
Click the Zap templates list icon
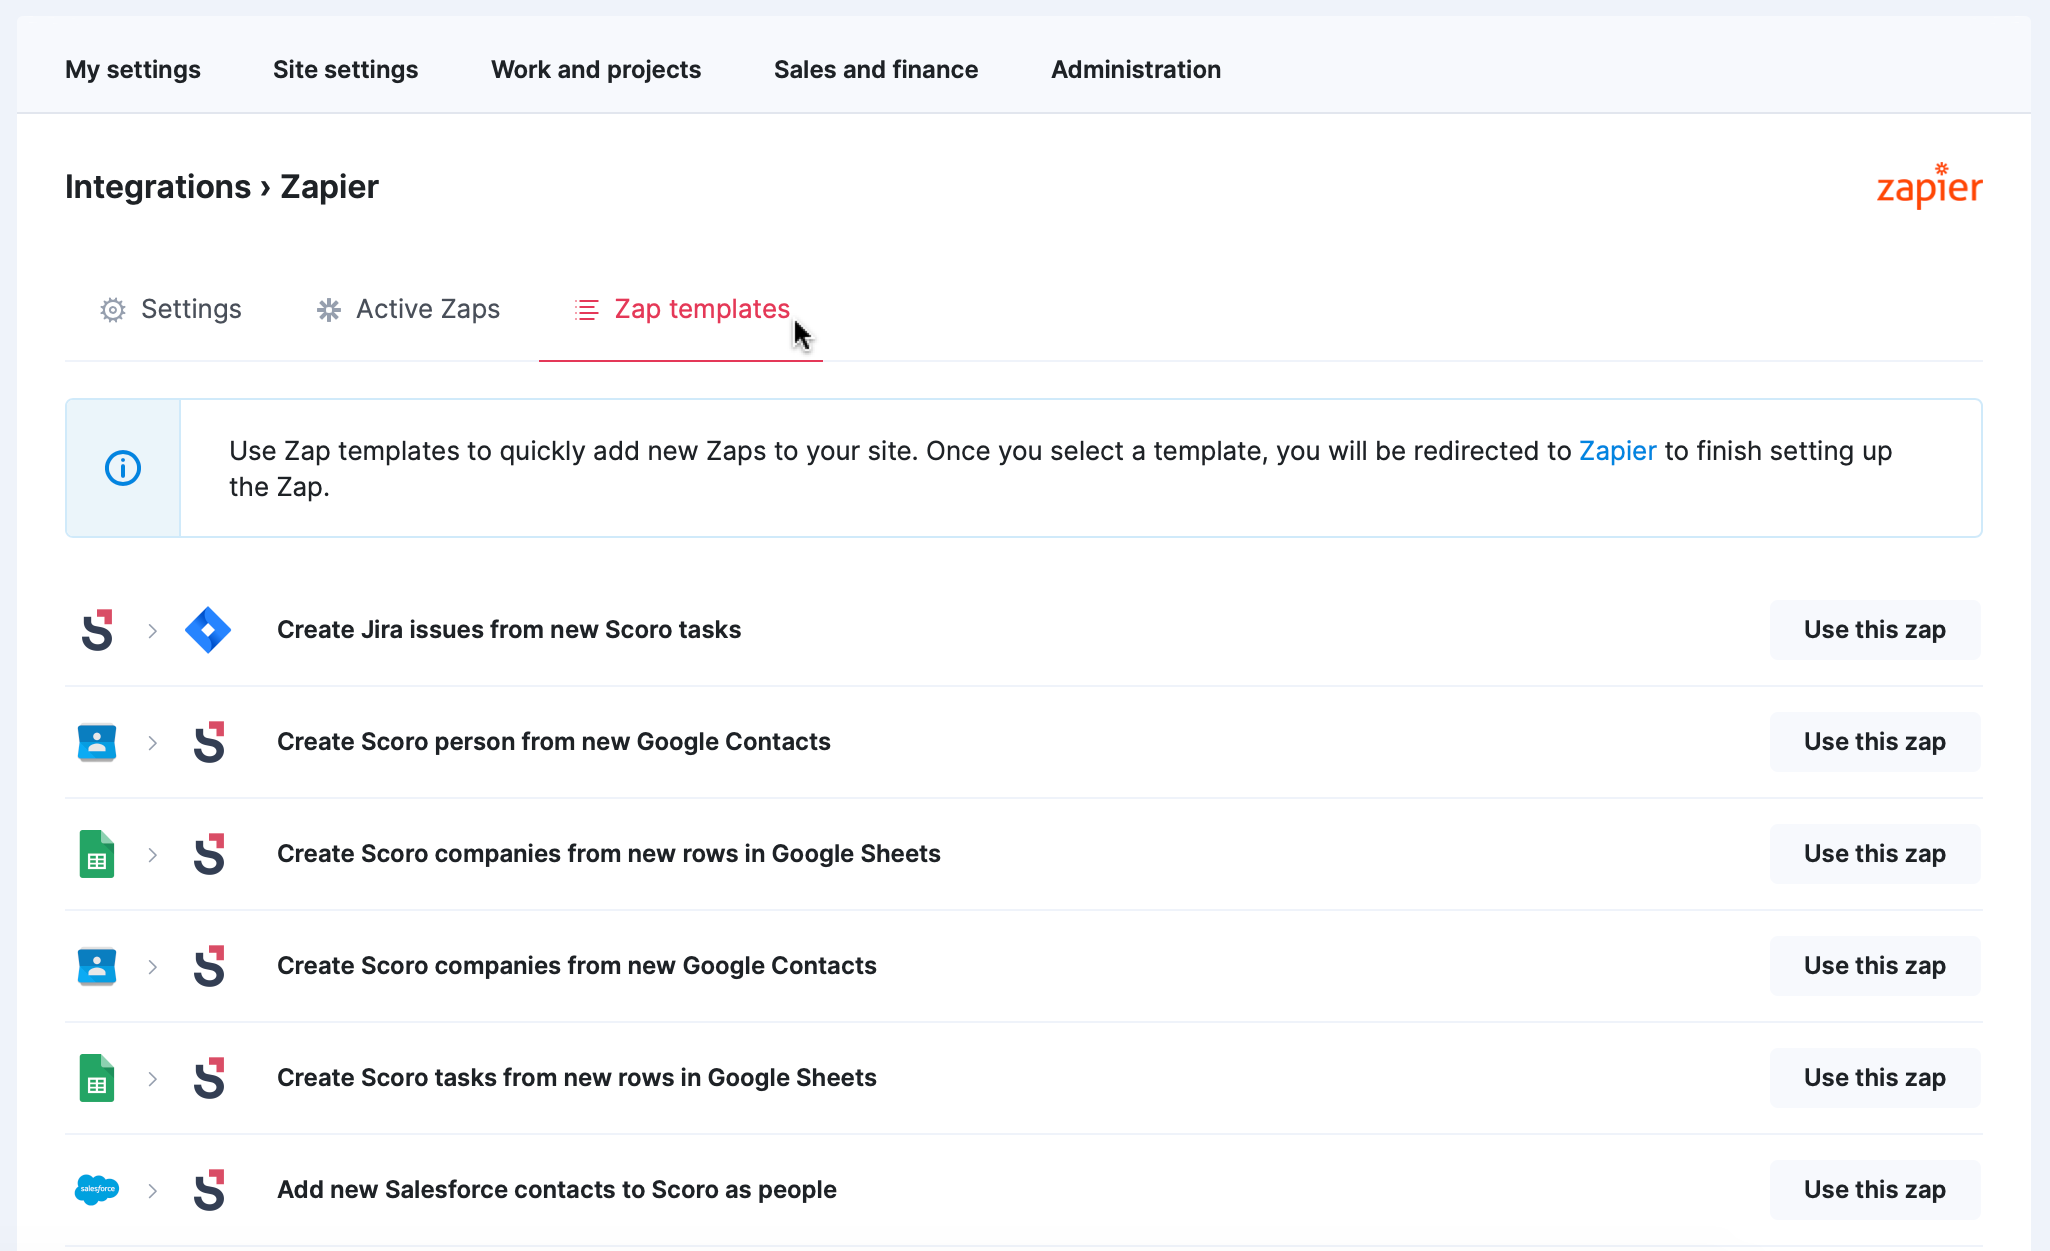[x=587, y=310]
